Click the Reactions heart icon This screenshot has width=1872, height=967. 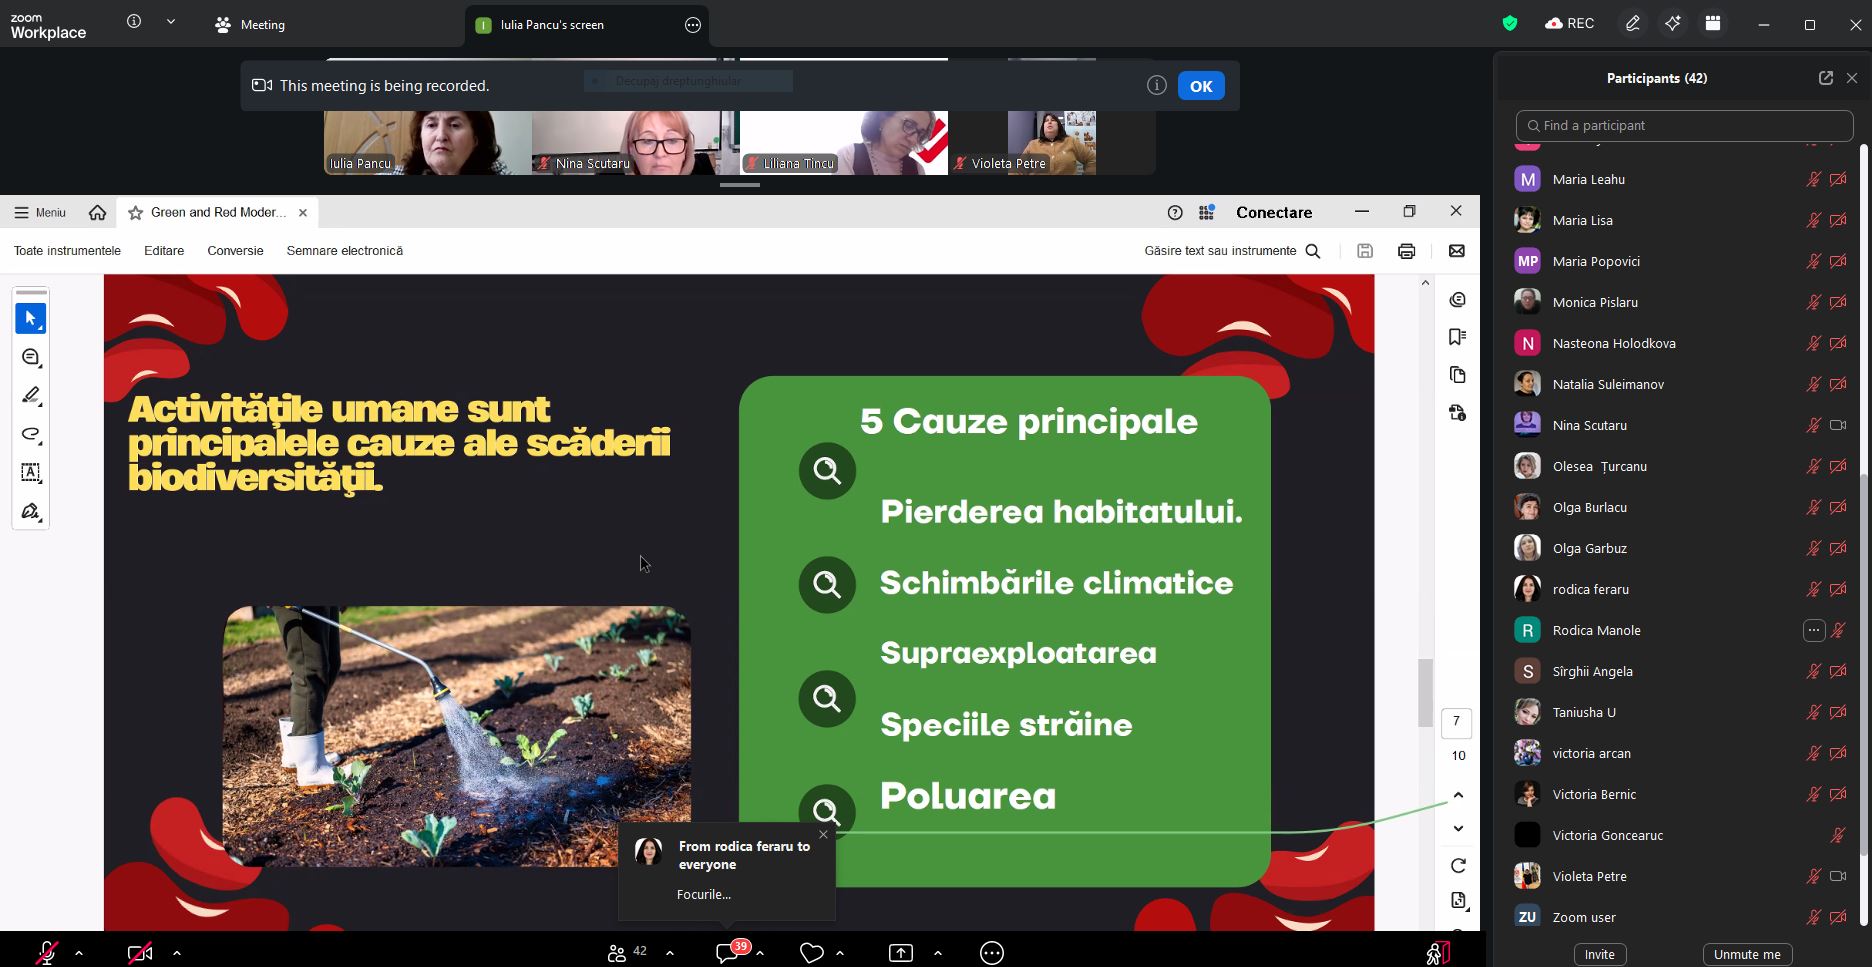click(811, 953)
